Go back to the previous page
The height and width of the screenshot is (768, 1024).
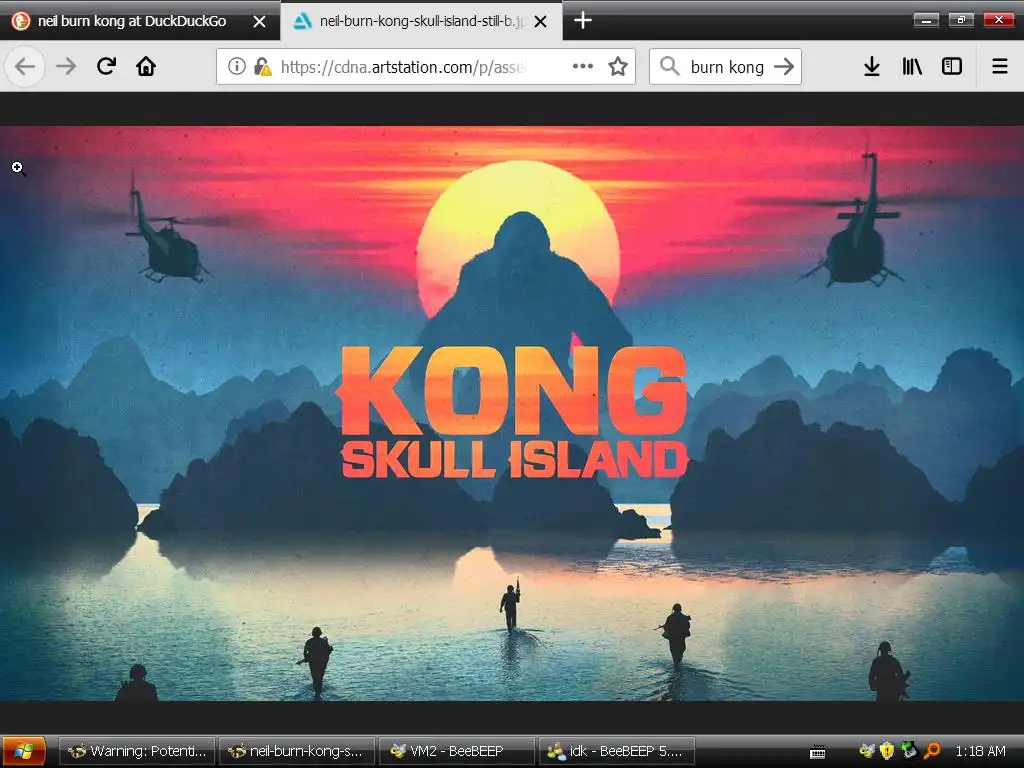[25, 66]
